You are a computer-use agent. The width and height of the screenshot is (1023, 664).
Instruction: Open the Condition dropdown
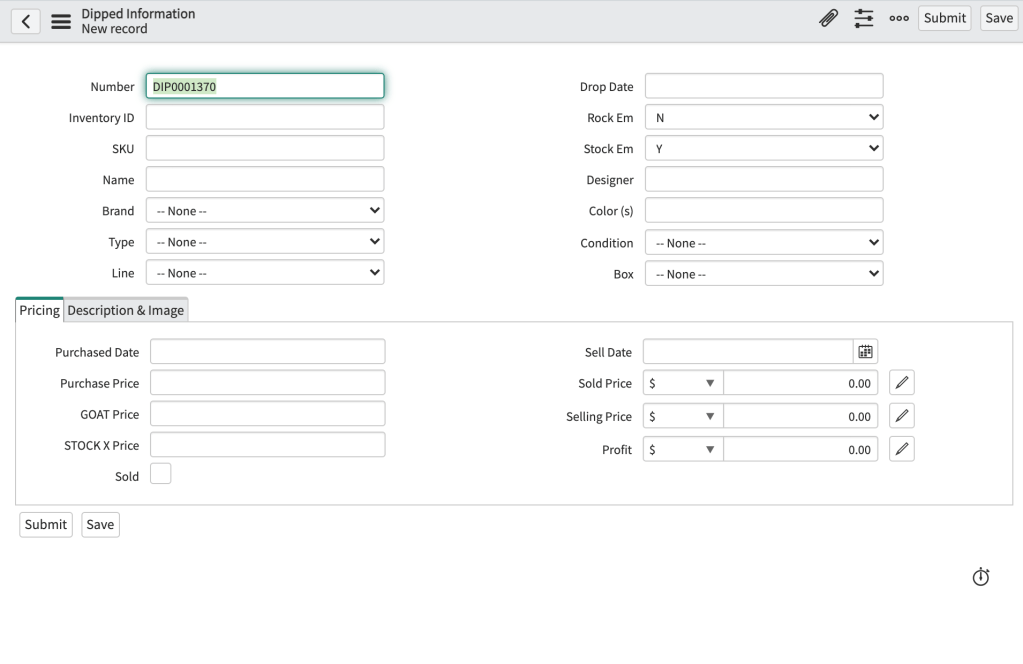coord(764,243)
